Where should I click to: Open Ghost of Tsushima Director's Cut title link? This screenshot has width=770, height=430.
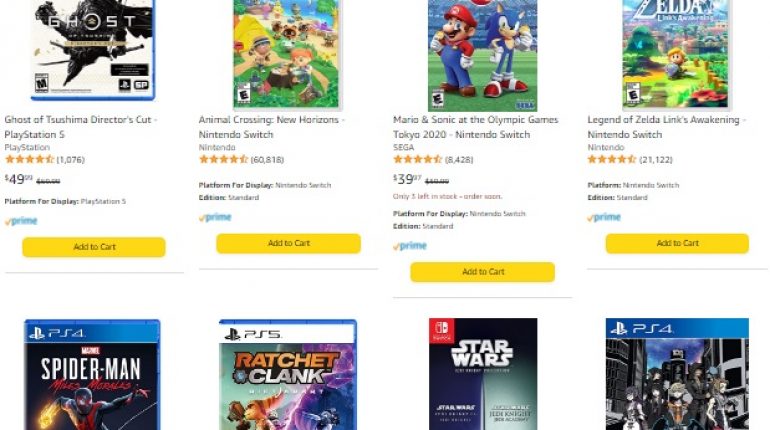[80, 126]
